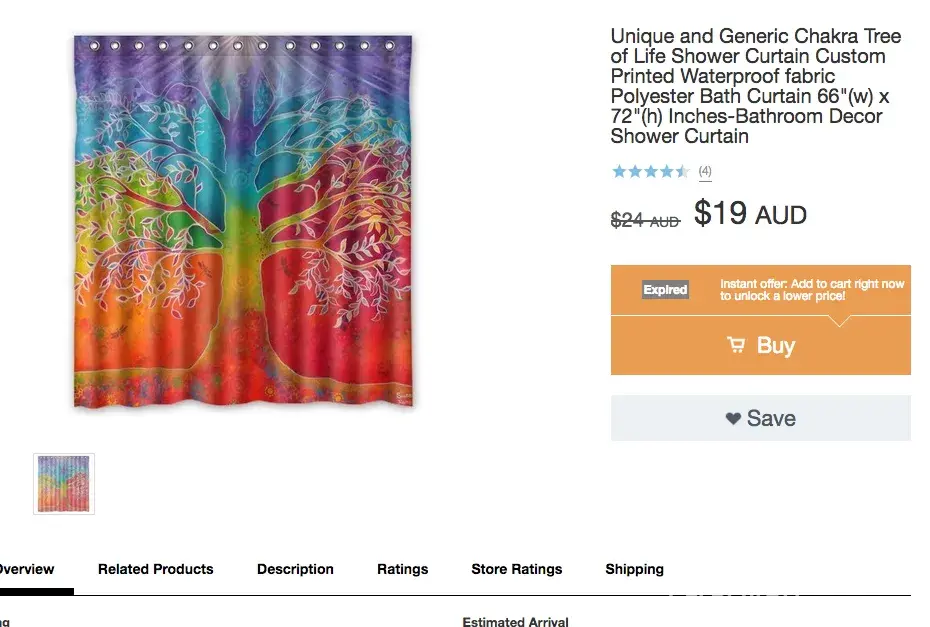Screen dimensions: 930x627
Task: Click the Expired offer badge
Action: click(x=665, y=290)
